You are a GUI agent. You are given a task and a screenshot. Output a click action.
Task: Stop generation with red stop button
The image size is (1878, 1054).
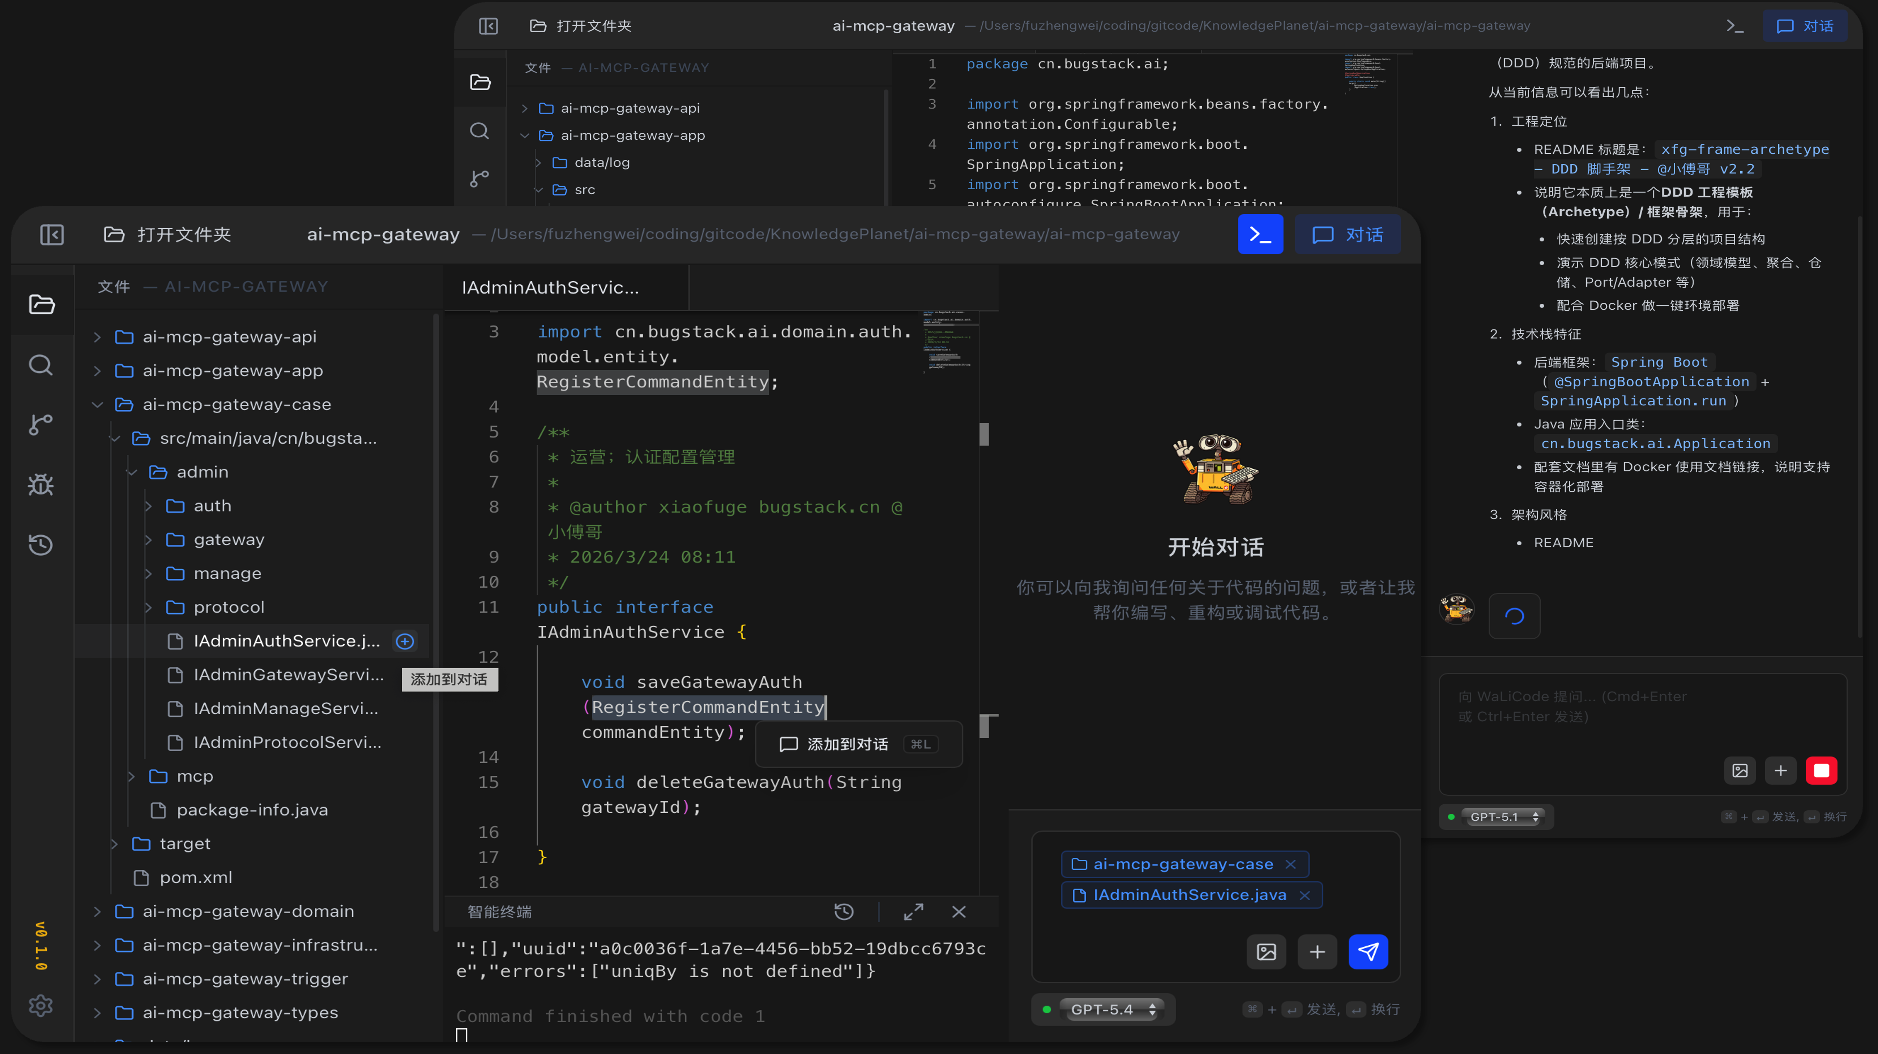pos(1821,770)
